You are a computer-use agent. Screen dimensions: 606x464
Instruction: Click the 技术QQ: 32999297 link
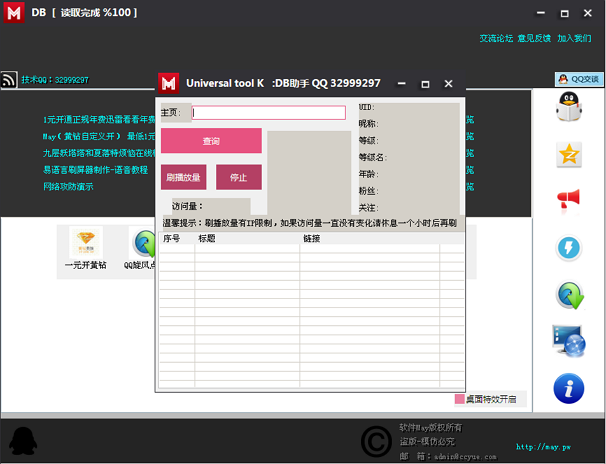55,80
